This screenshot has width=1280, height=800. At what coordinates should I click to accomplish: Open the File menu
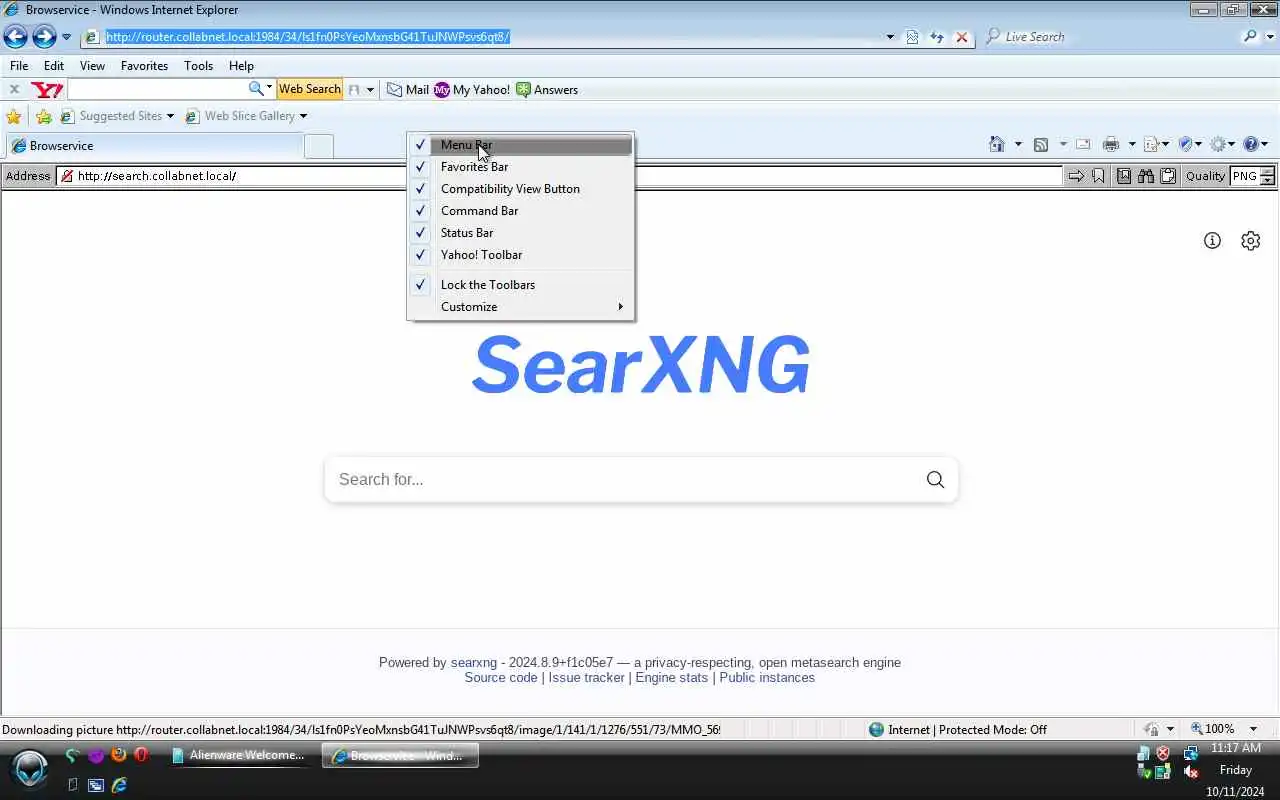tap(19, 66)
